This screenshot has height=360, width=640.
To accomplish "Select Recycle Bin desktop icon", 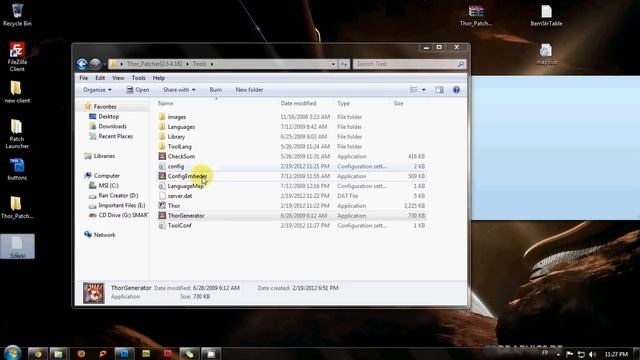I will [x=17, y=15].
